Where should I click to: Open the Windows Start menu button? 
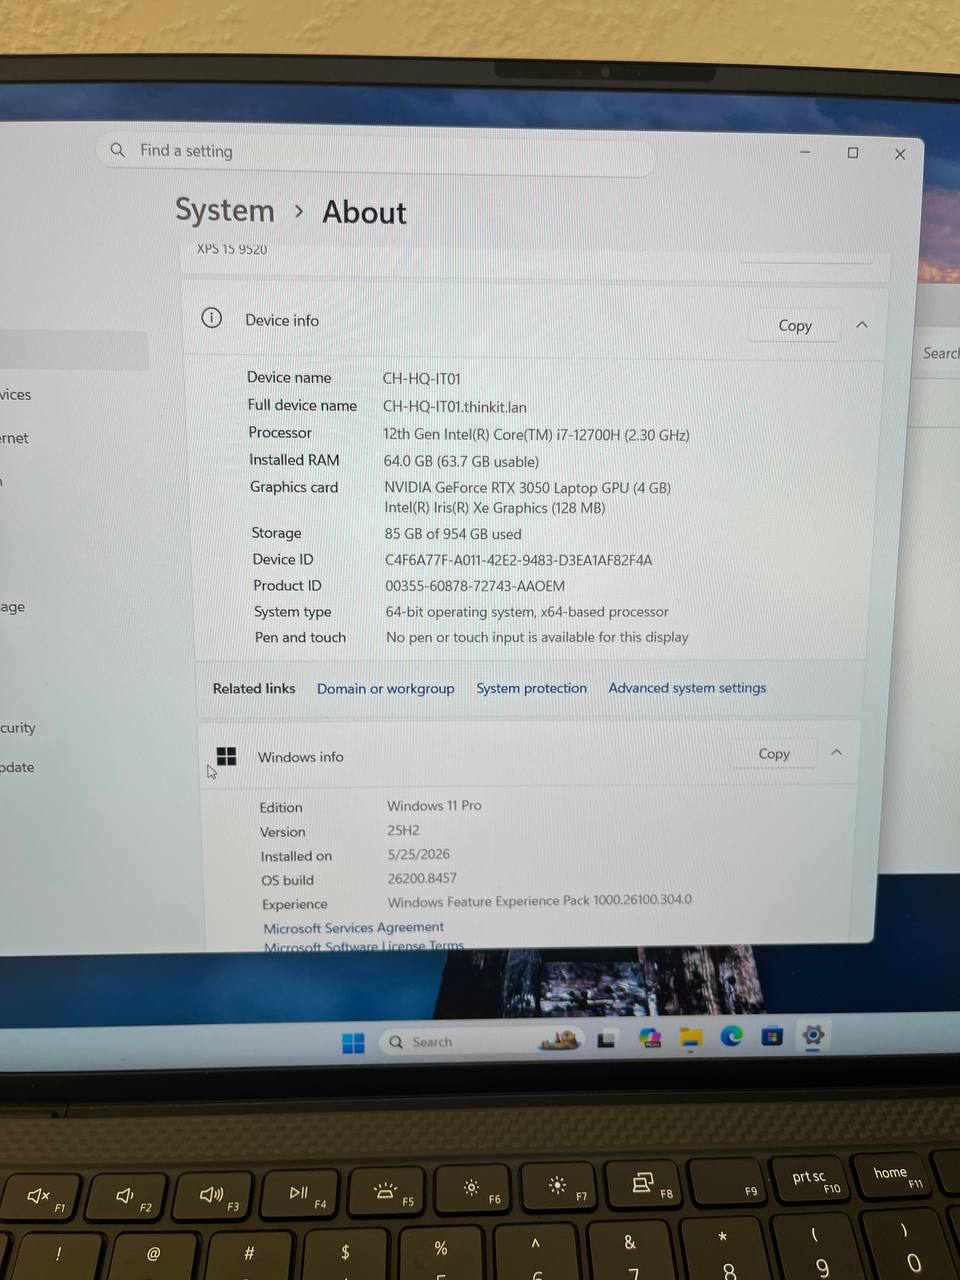coord(354,1043)
